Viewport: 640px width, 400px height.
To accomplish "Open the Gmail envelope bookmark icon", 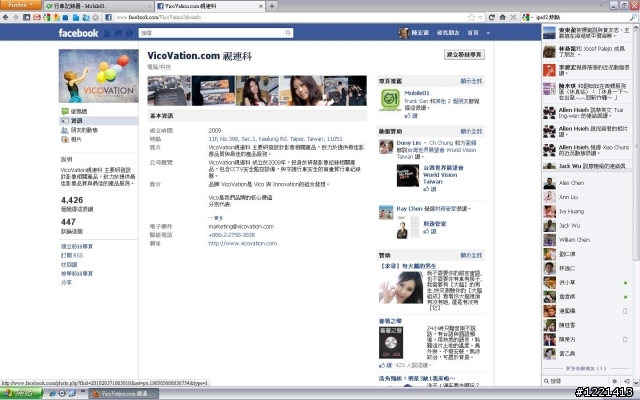I will (x=37, y=17).
